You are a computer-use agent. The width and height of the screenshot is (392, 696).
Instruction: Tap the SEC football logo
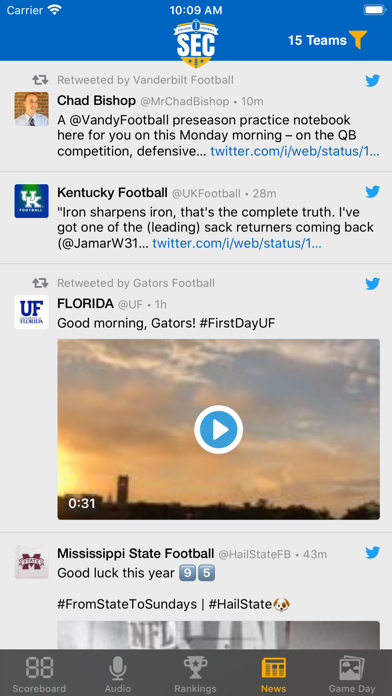tap(196, 43)
